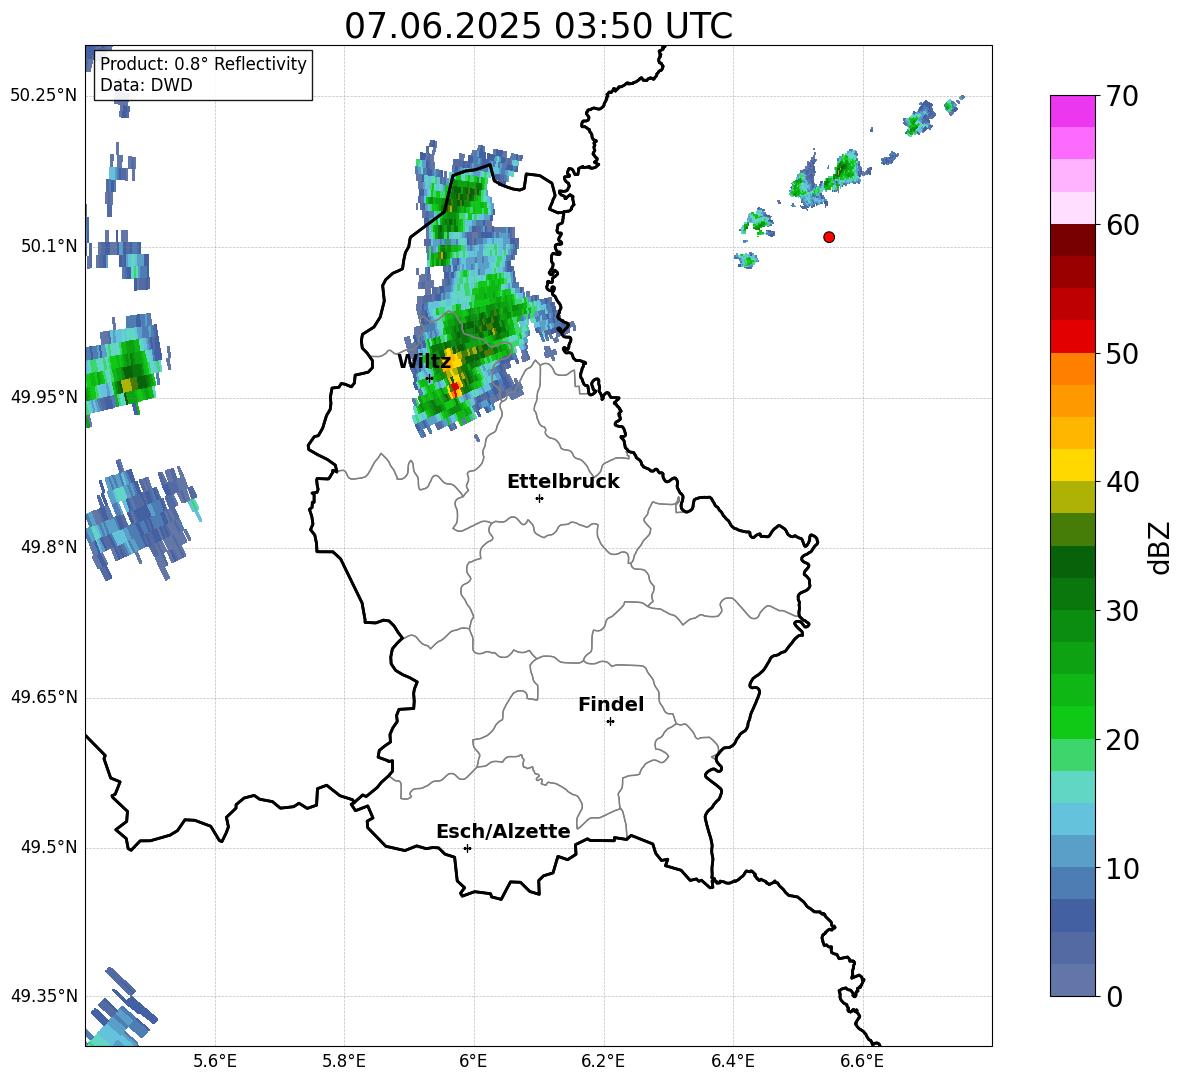The width and height of the screenshot is (1184, 1081).
Task: Click the 'Product: 0.8° Reflectivity' legend text
Action: [x=203, y=63]
